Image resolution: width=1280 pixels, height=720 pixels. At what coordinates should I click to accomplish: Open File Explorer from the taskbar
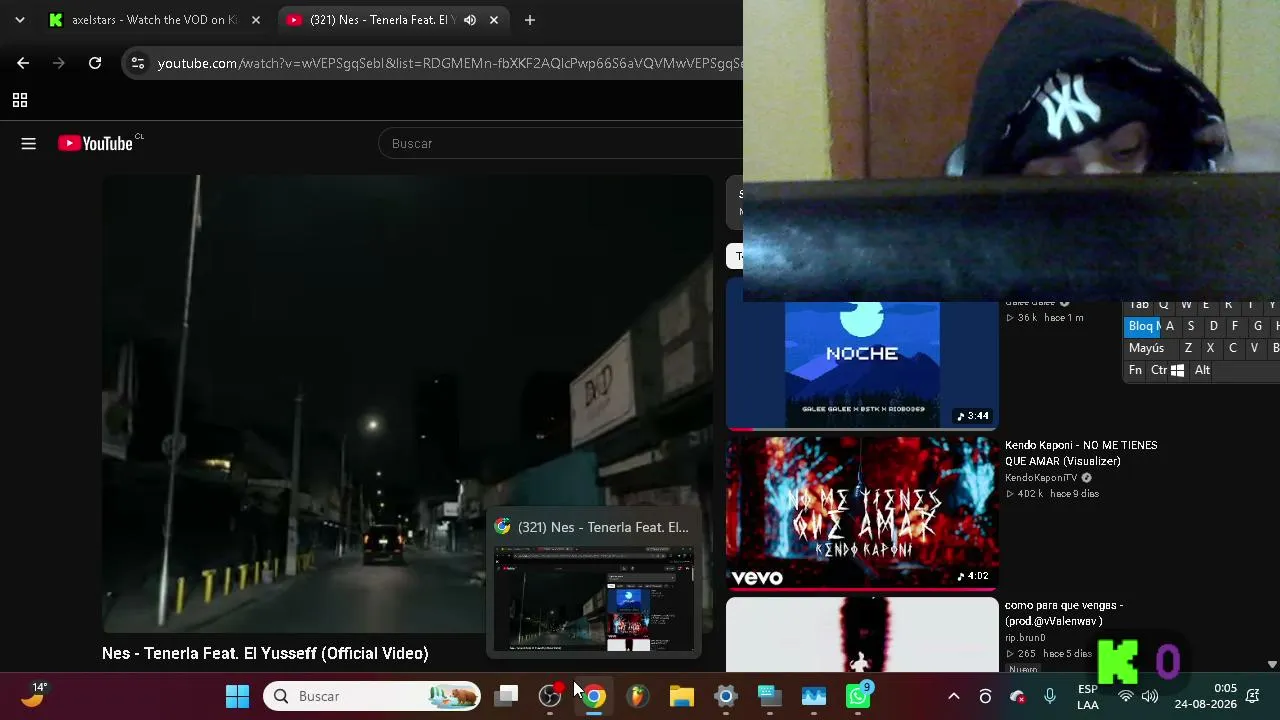(682, 696)
